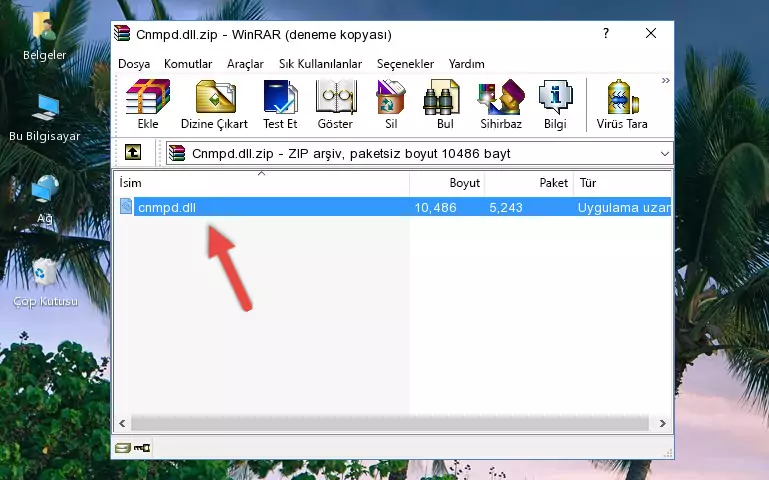
Task: Click the horizontal scrollbar right arrow
Action: (x=663, y=423)
